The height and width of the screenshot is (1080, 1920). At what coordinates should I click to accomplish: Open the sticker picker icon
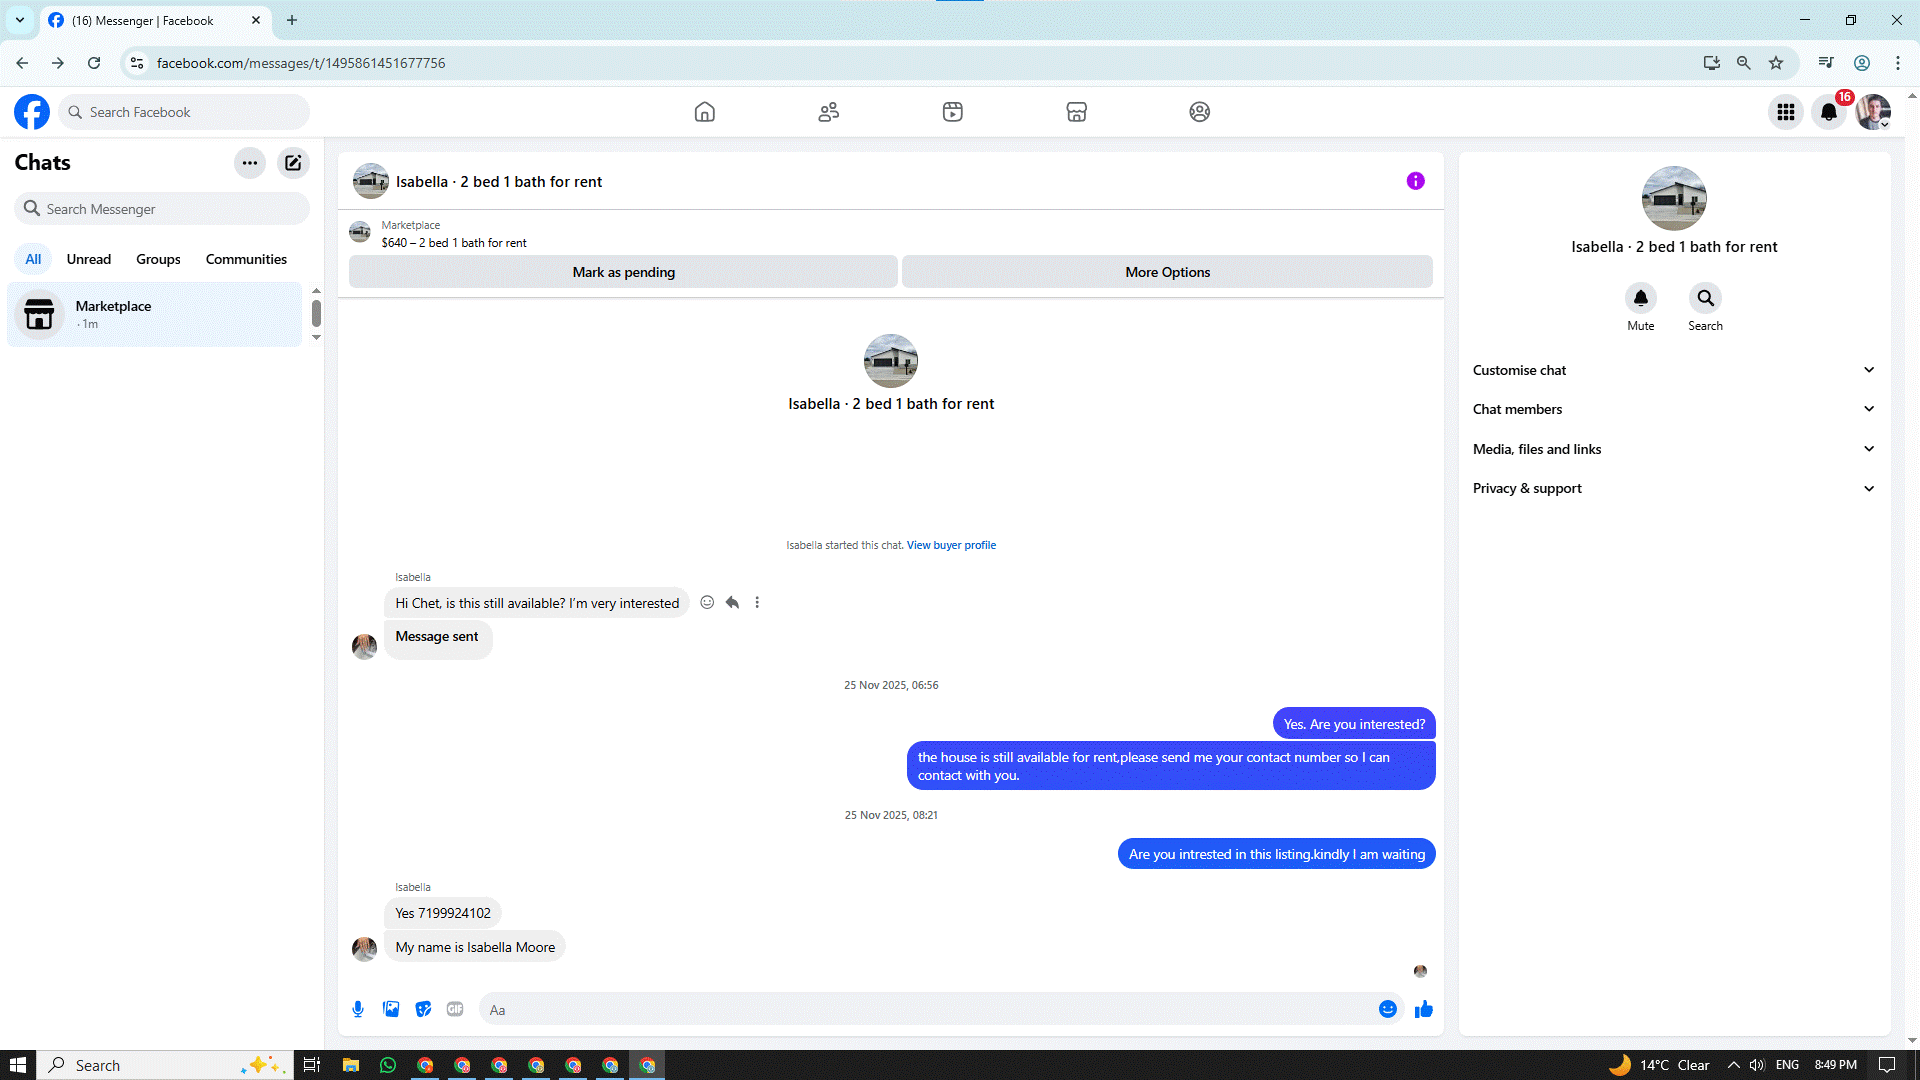click(x=423, y=1009)
